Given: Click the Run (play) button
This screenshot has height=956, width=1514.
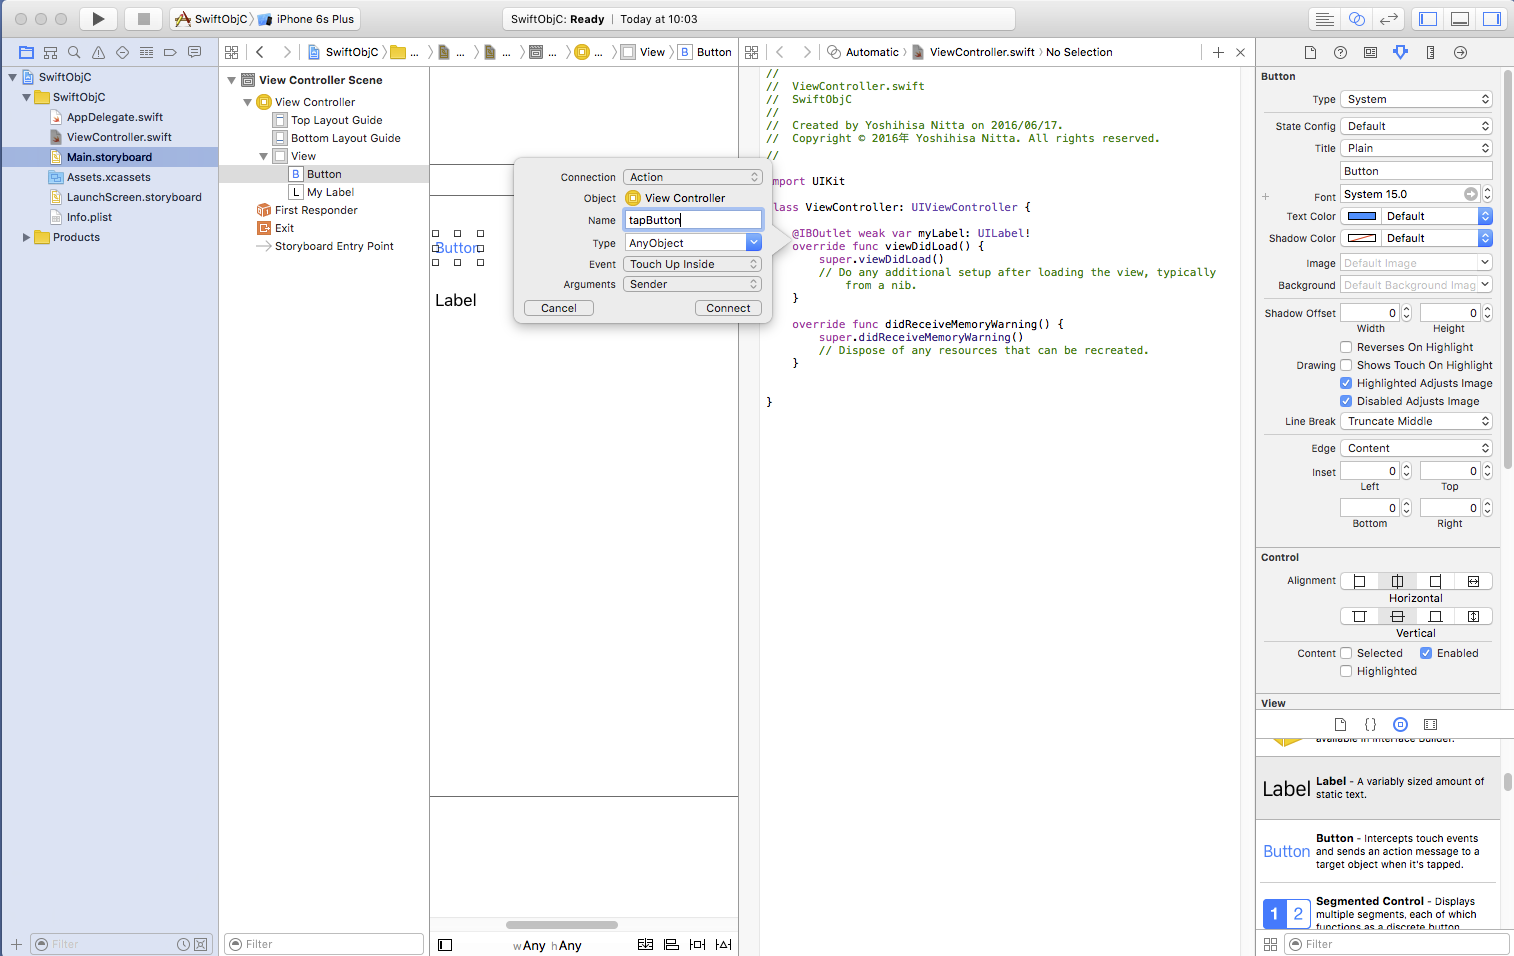Looking at the screenshot, I should point(97,19).
